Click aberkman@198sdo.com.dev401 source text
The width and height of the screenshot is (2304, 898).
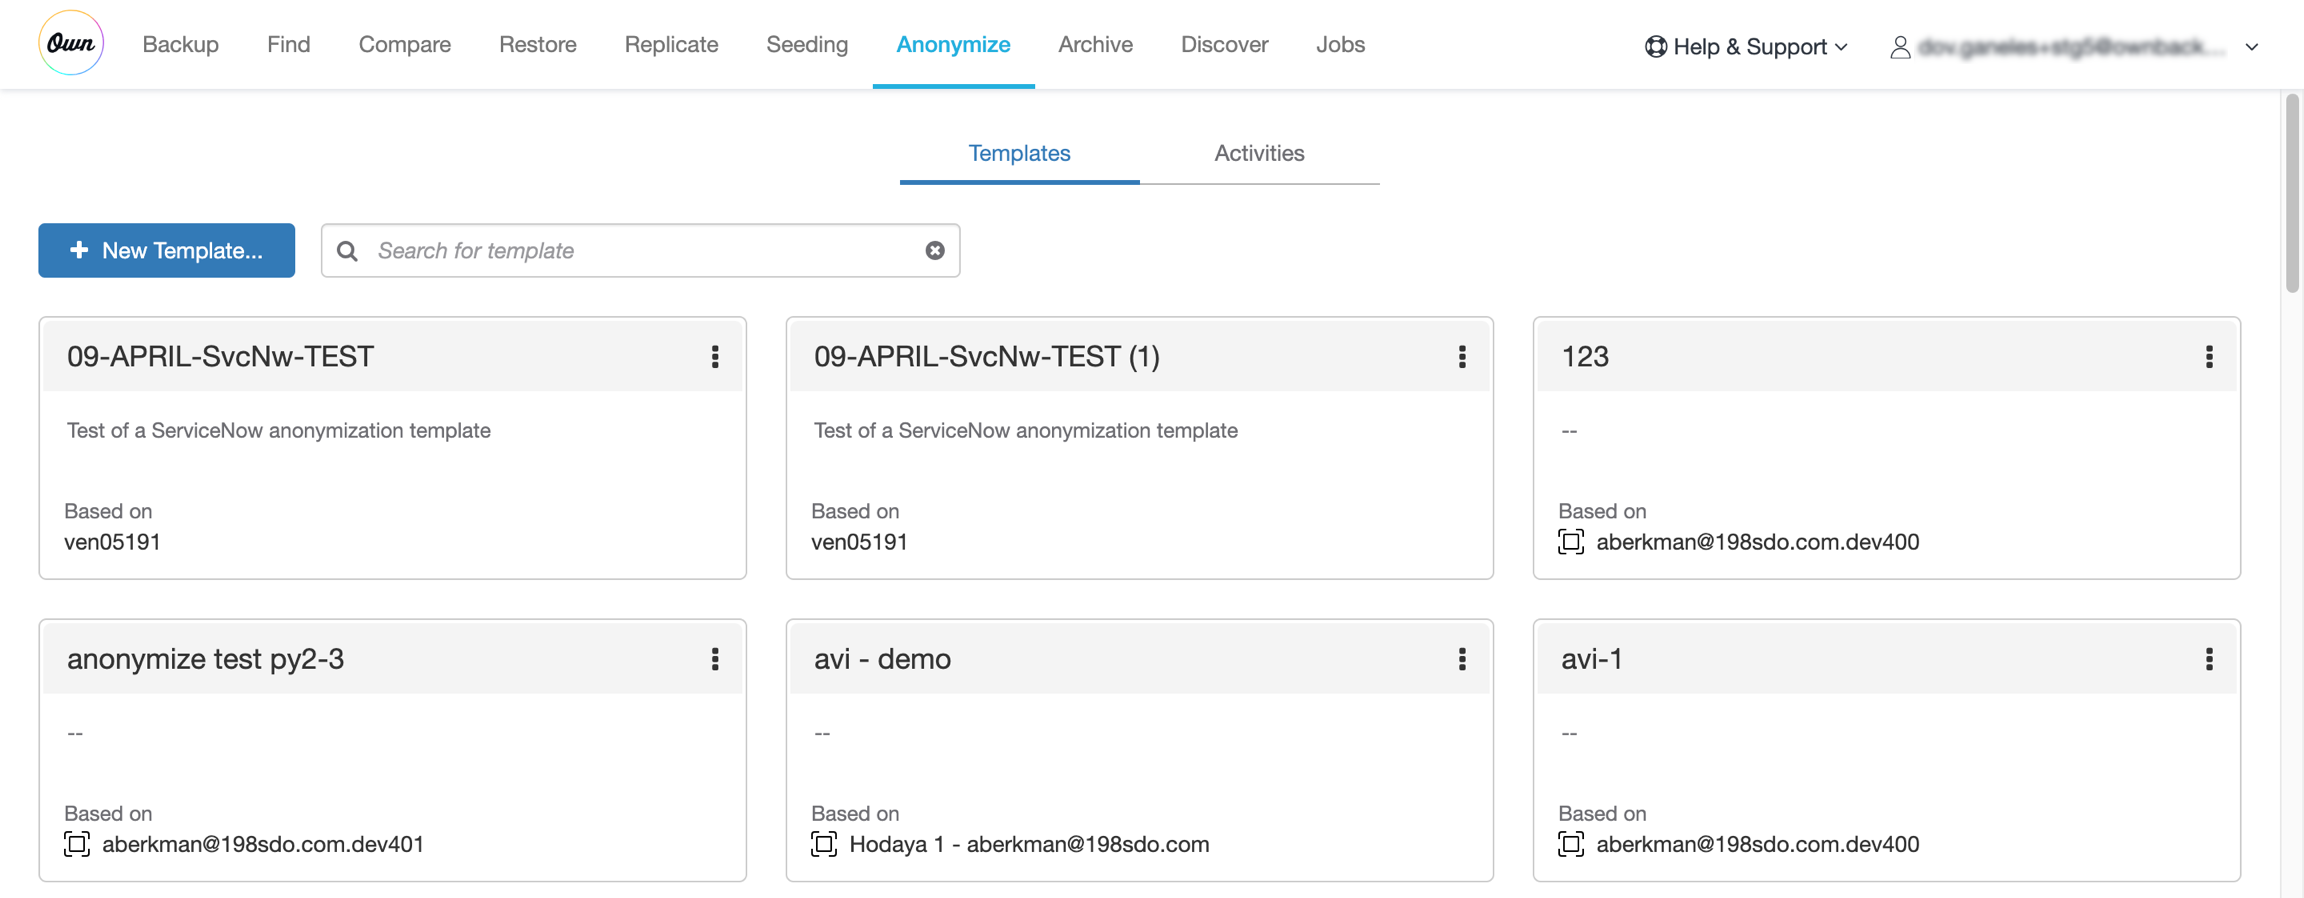[263, 844]
